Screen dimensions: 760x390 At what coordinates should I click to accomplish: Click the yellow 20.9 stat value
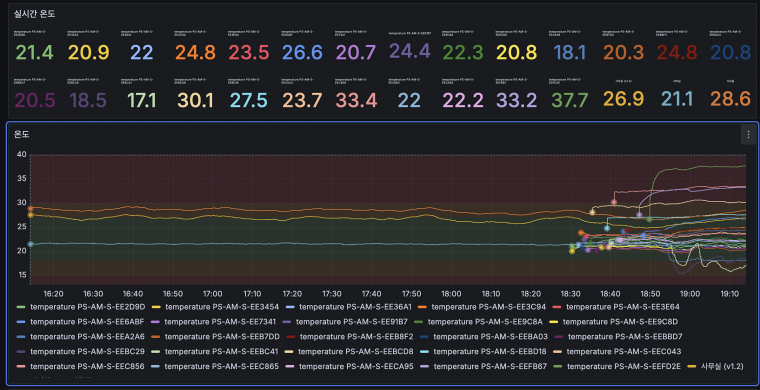pyautogui.click(x=88, y=52)
